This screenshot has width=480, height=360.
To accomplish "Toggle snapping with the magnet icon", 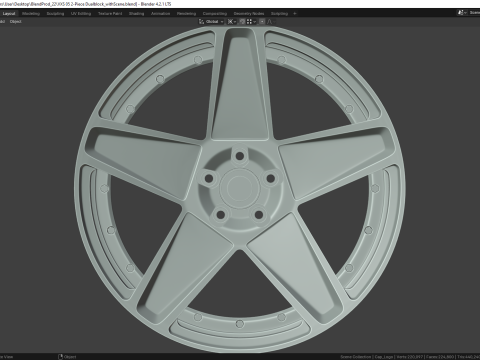I will 242,22.
